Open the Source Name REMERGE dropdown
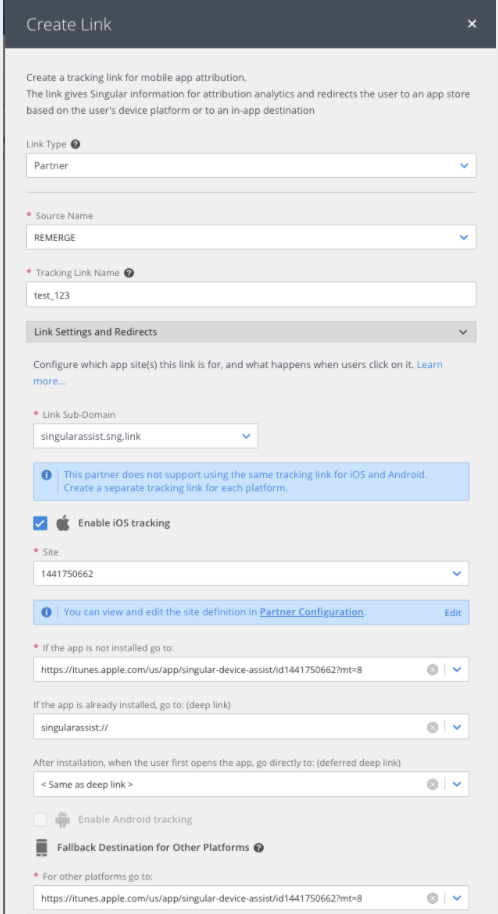The height and width of the screenshot is (914, 498). coord(251,237)
